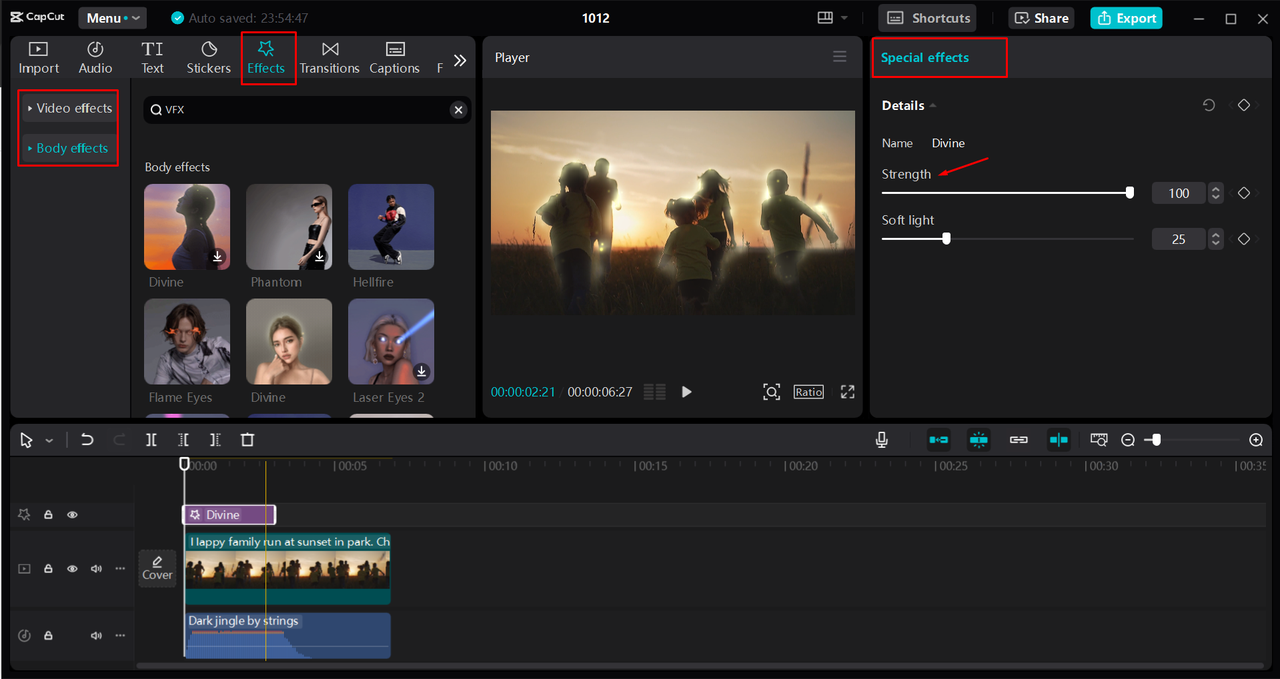
Task: Start voice recording with microphone icon
Action: (882, 440)
